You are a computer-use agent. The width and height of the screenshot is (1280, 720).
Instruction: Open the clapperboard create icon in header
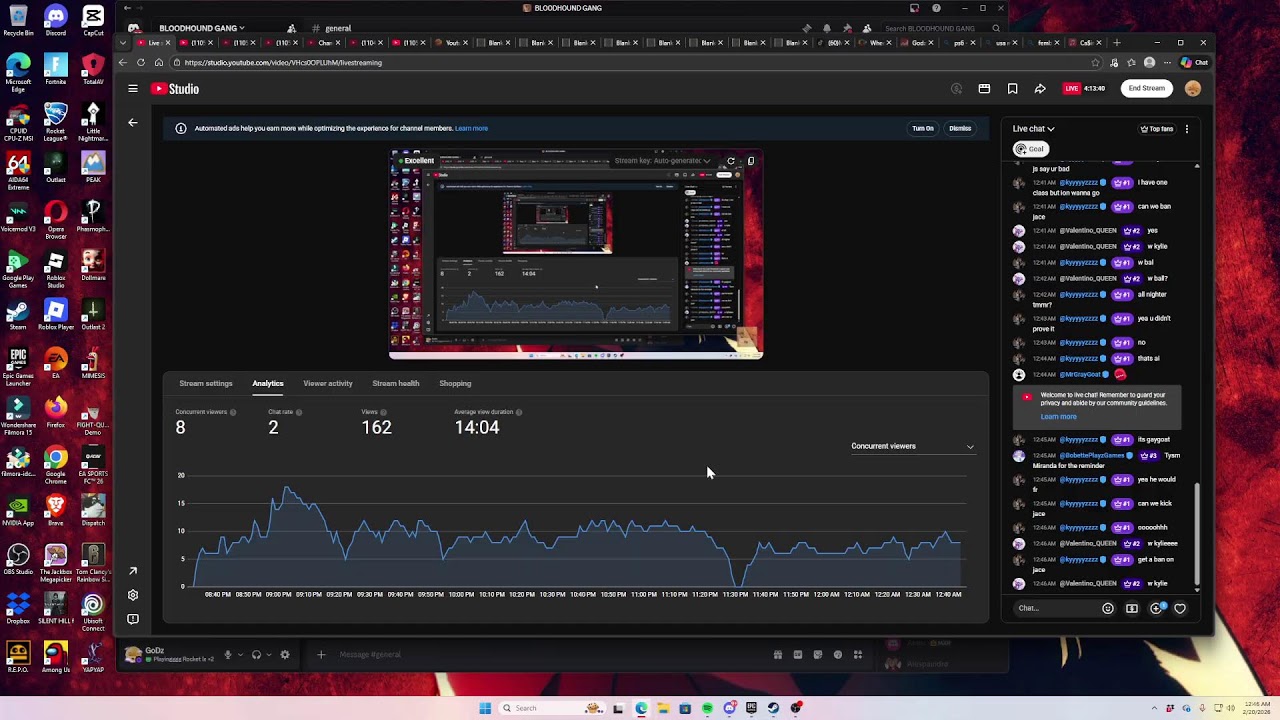click(984, 89)
